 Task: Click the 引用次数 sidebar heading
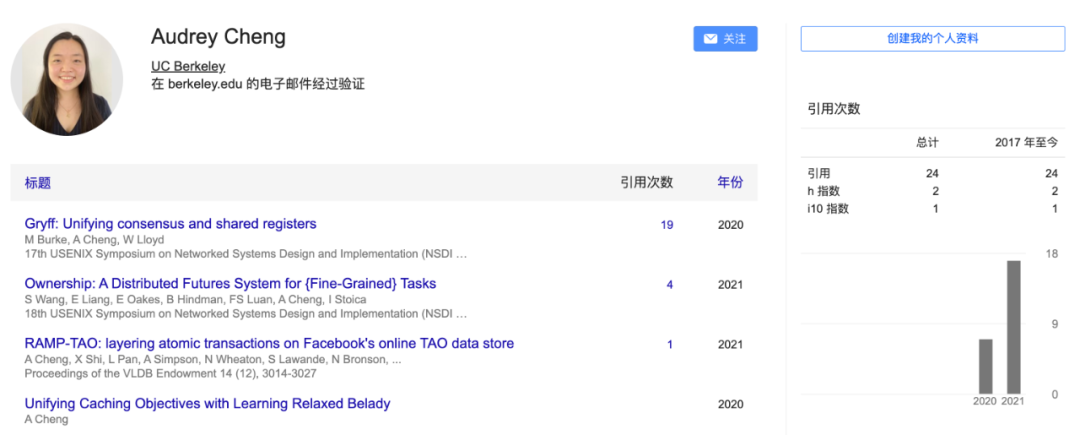coord(834,109)
